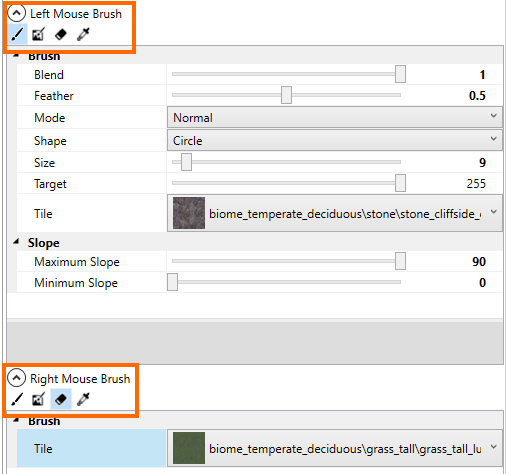This screenshot has height=474, width=506.
Task: Collapse the Brush group in Right Mouse Brush
Action: pyautogui.click(x=16, y=420)
